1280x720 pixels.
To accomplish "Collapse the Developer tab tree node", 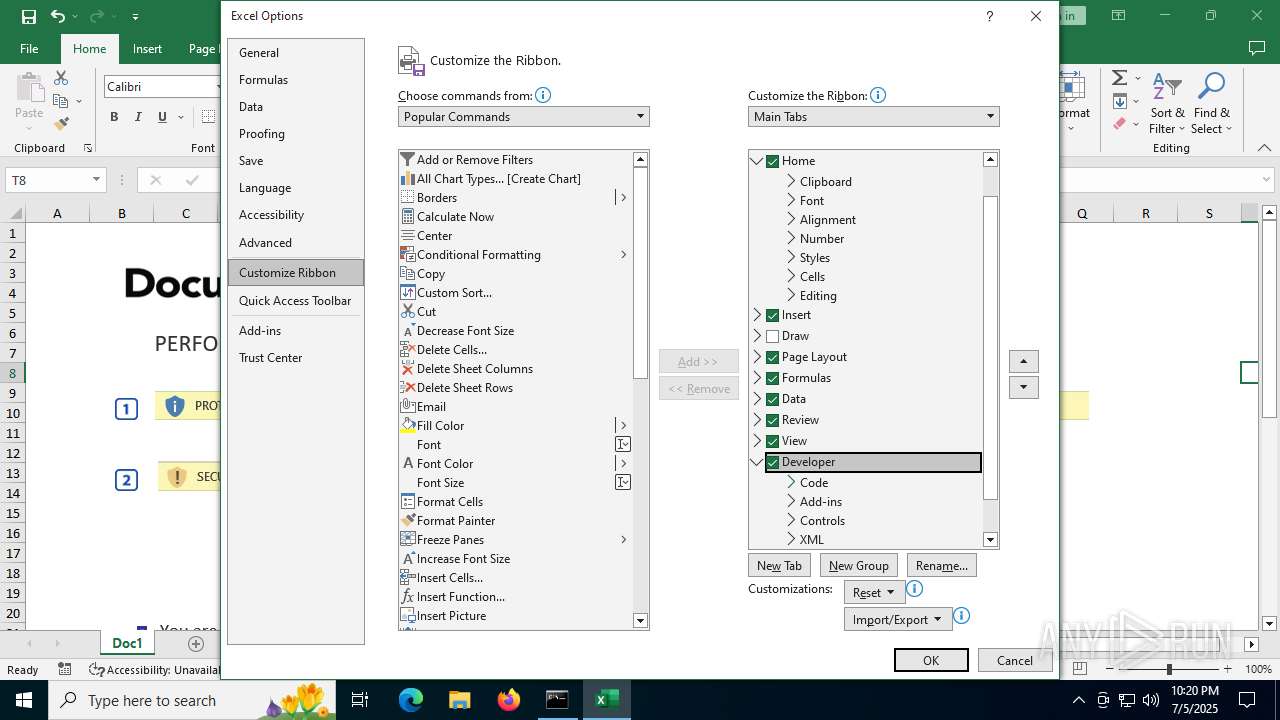I will pyautogui.click(x=757, y=462).
